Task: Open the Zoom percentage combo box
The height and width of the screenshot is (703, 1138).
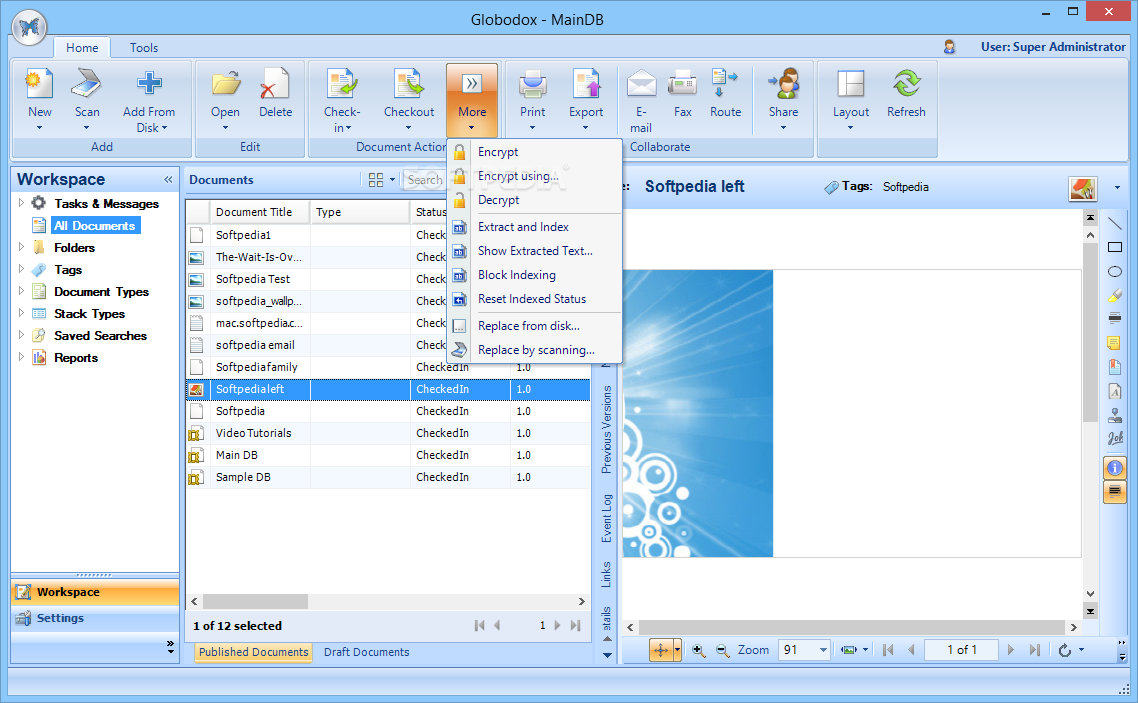Action: pyautogui.click(x=804, y=650)
